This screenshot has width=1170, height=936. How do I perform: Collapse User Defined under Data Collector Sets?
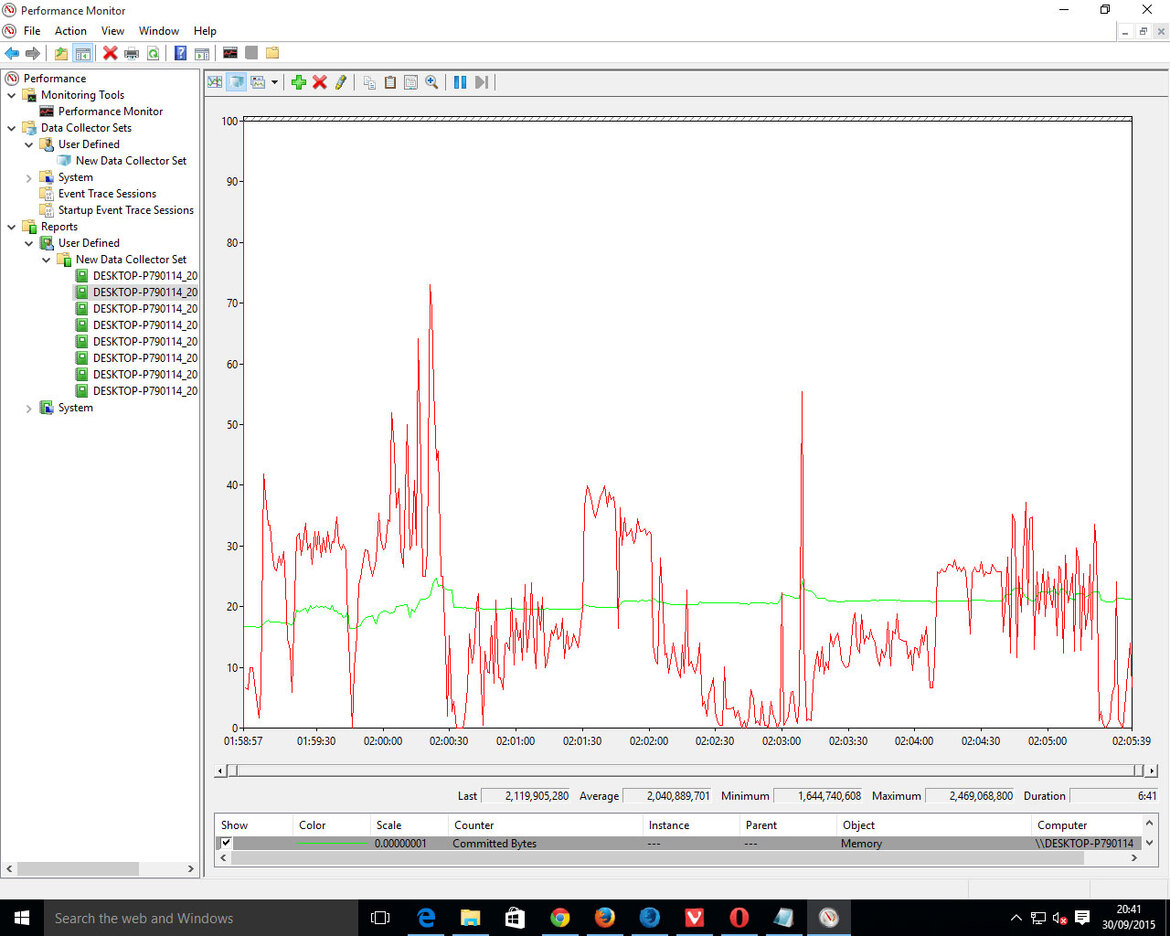pyautogui.click(x=29, y=145)
